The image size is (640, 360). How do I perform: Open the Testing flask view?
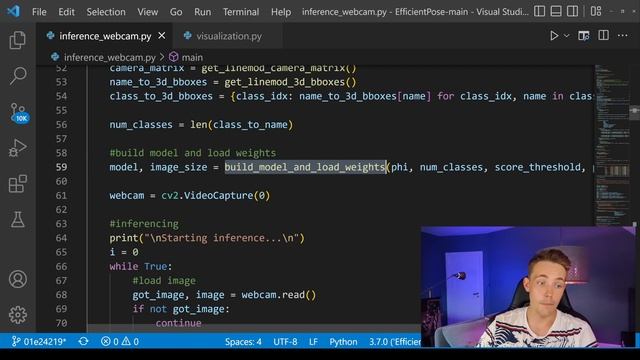18,219
